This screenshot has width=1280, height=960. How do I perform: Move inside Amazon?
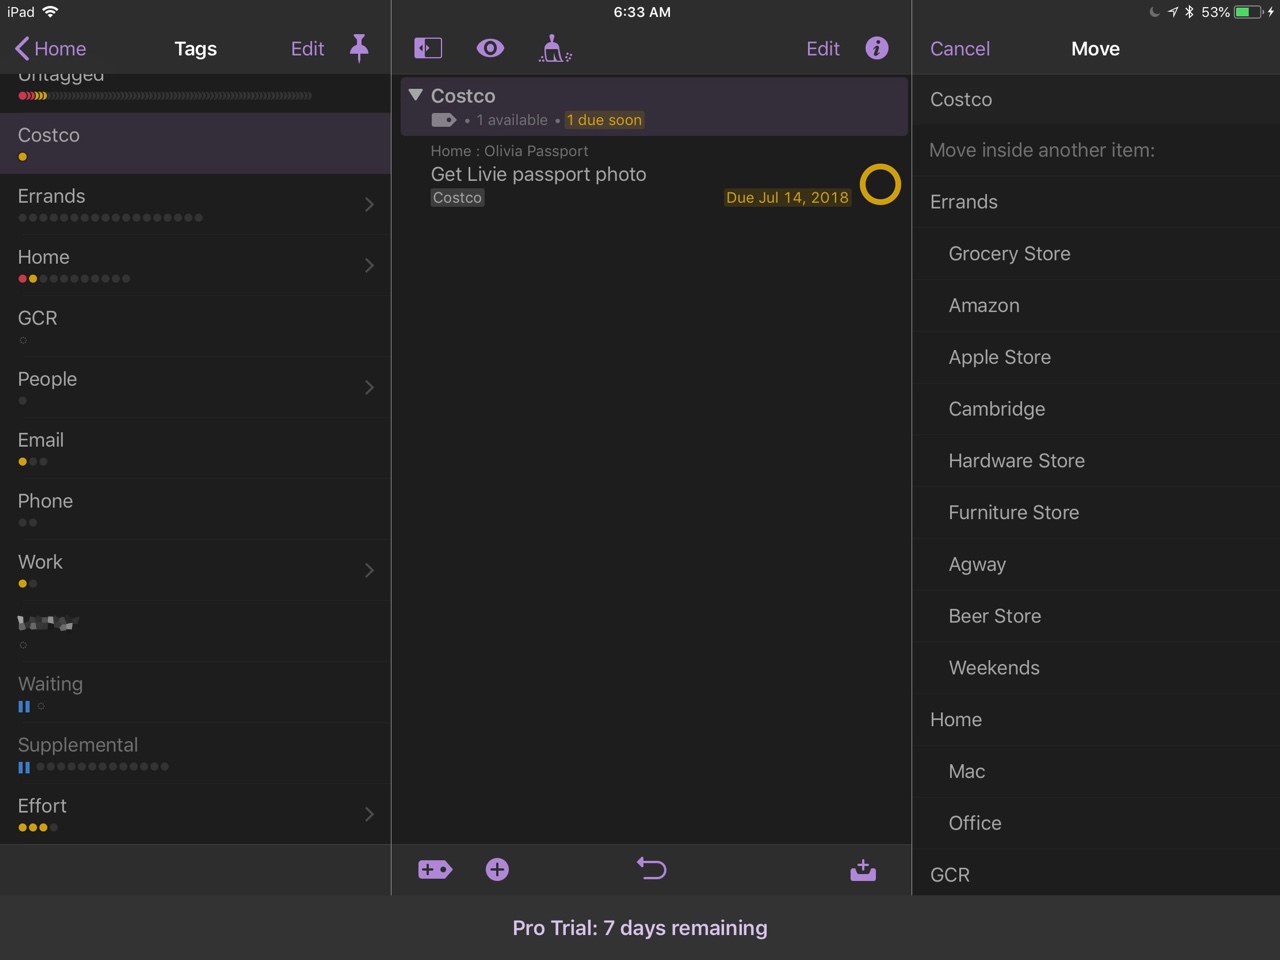[x=1096, y=306]
